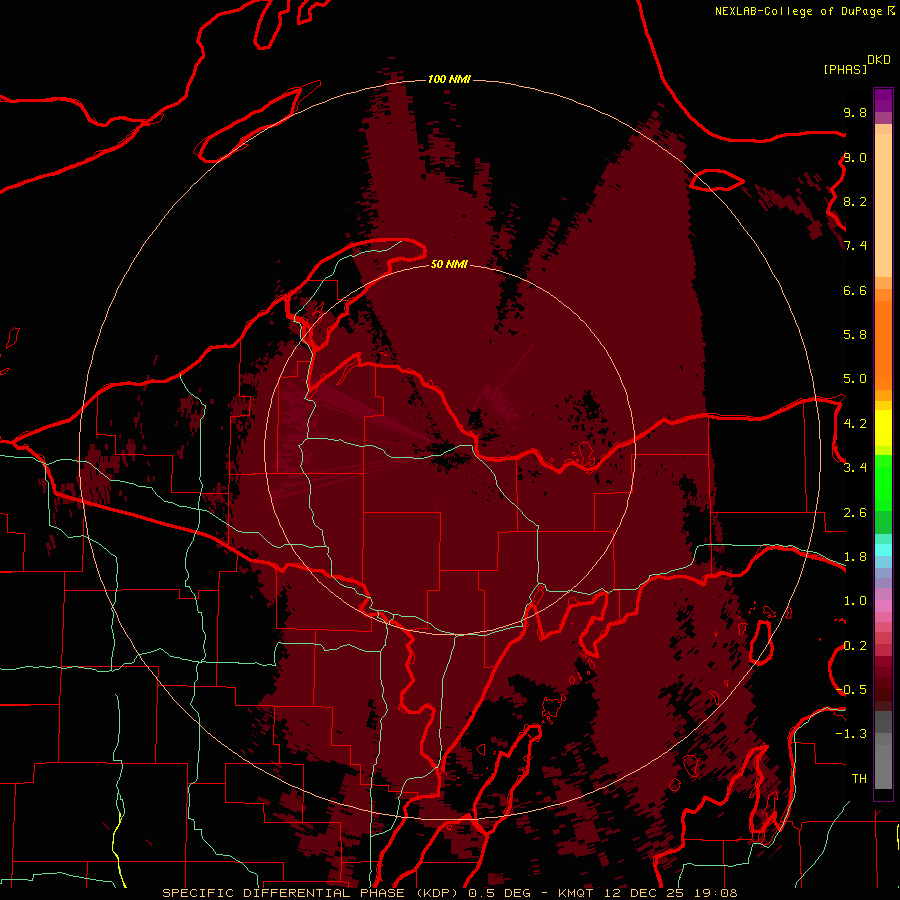Select the pink segment of the color bar
This screenshot has width=900, height=900.
[883, 606]
